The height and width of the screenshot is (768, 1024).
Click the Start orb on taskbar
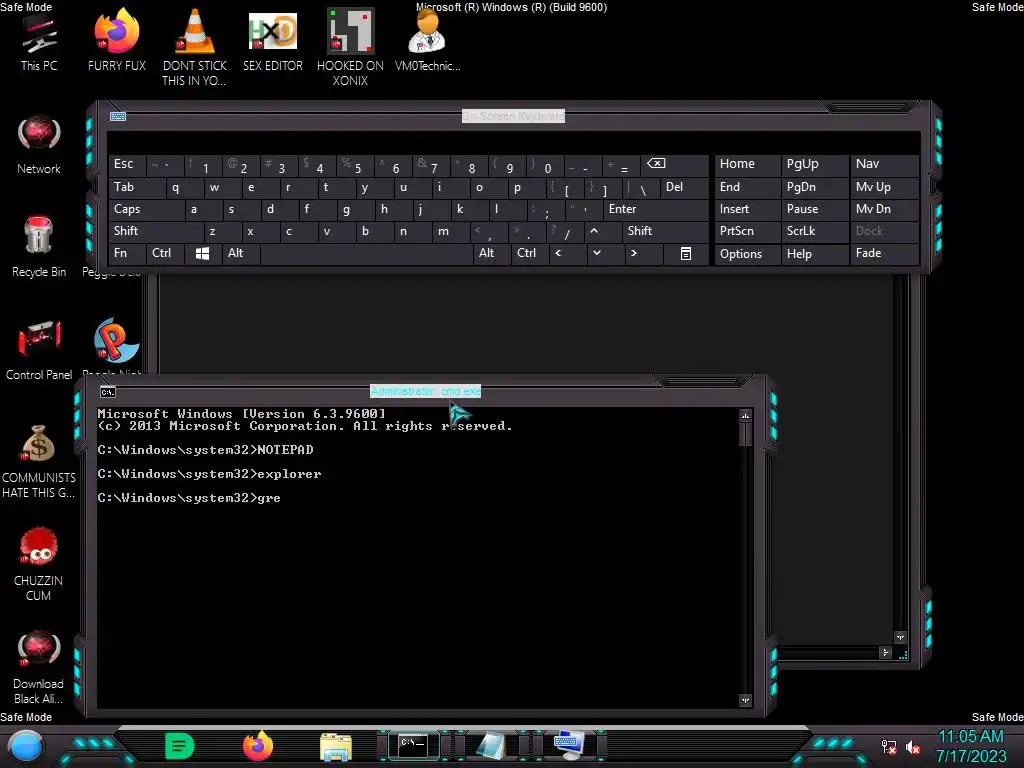coord(26,746)
